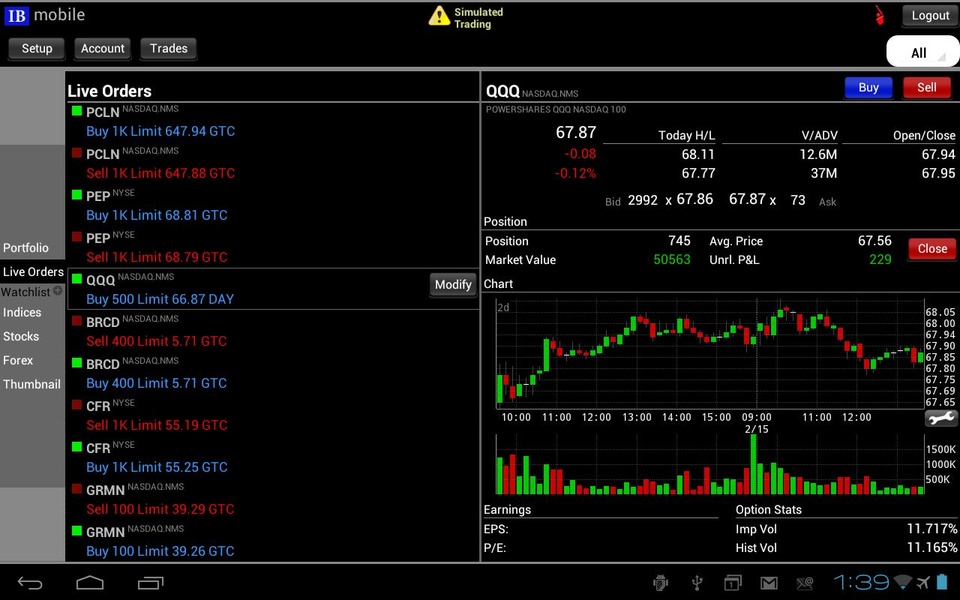Switch to the Portfolio tab
The height and width of the screenshot is (600, 960).
[x=26, y=247]
